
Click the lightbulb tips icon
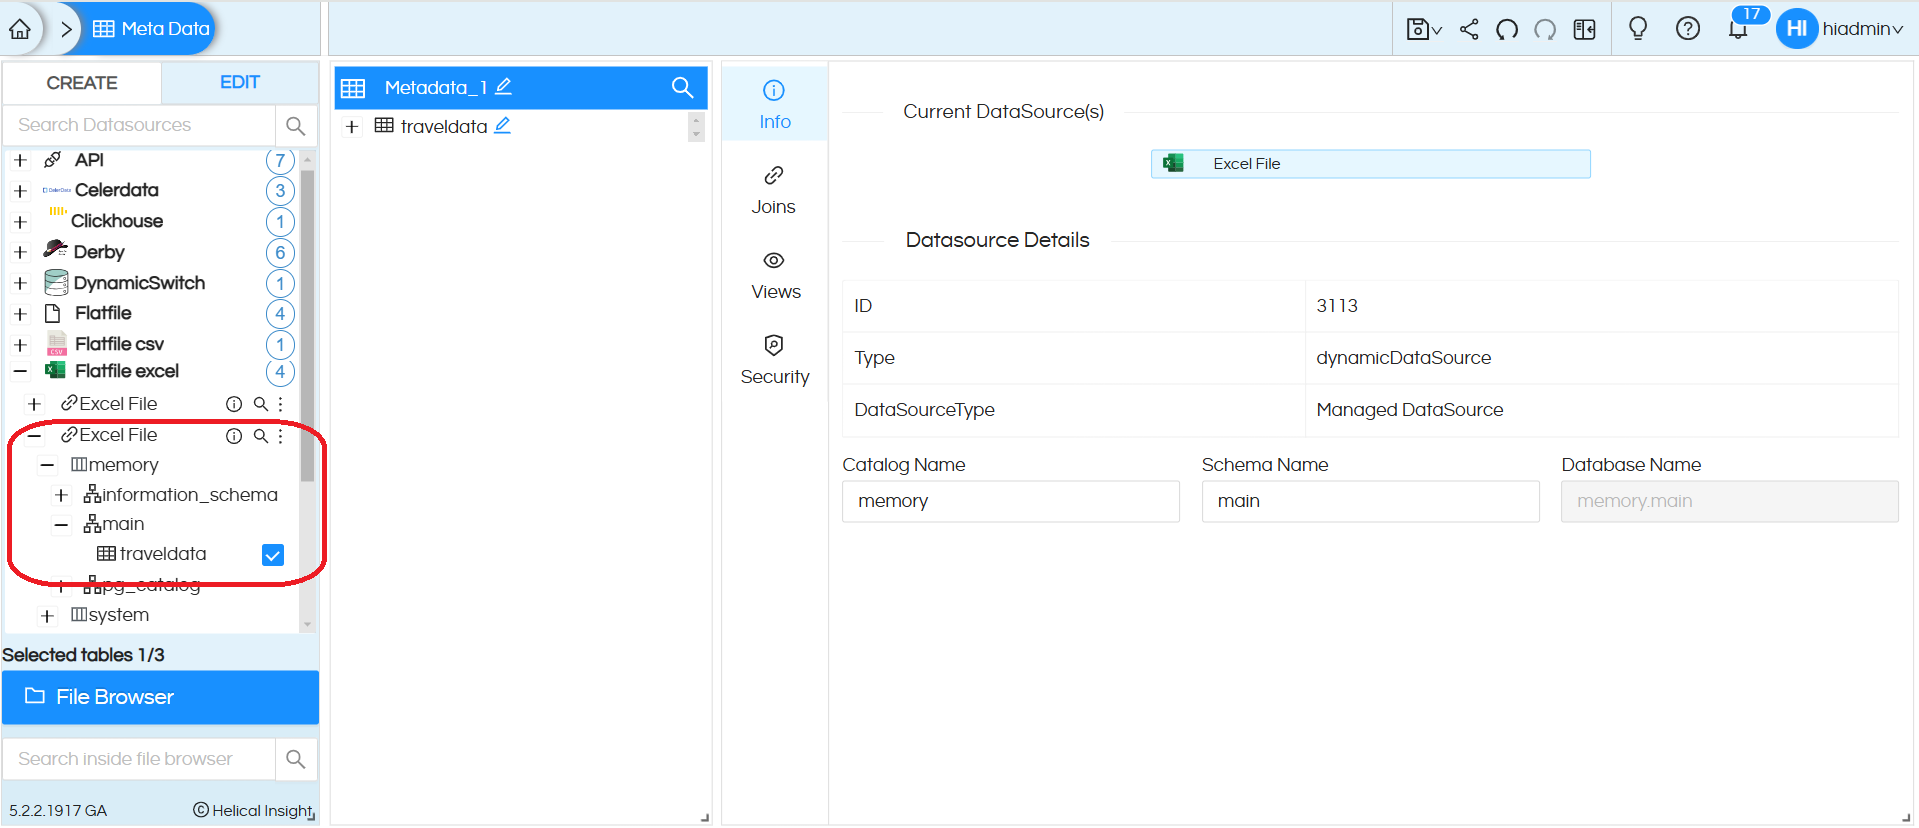point(1638,29)
